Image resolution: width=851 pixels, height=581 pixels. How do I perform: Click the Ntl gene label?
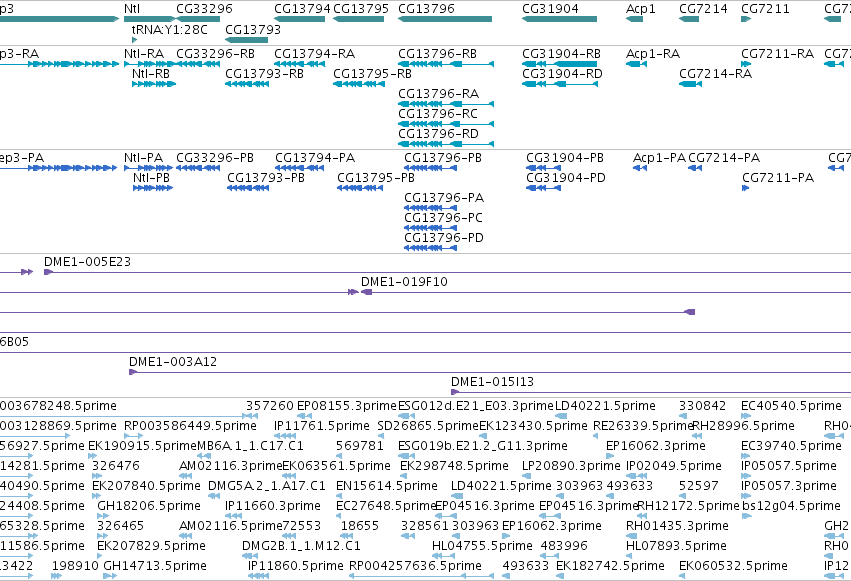click(x=132, y=9)
